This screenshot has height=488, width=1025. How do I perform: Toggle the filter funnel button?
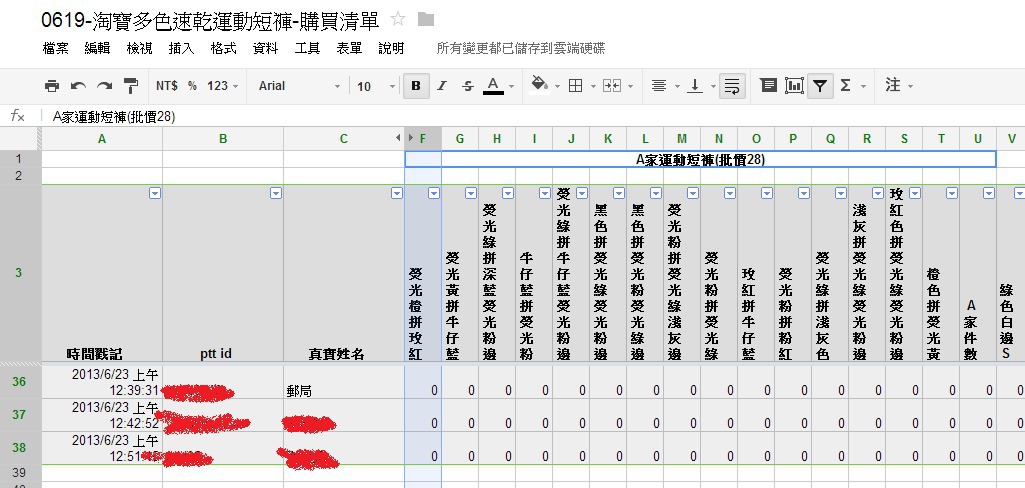coord(820,86)
